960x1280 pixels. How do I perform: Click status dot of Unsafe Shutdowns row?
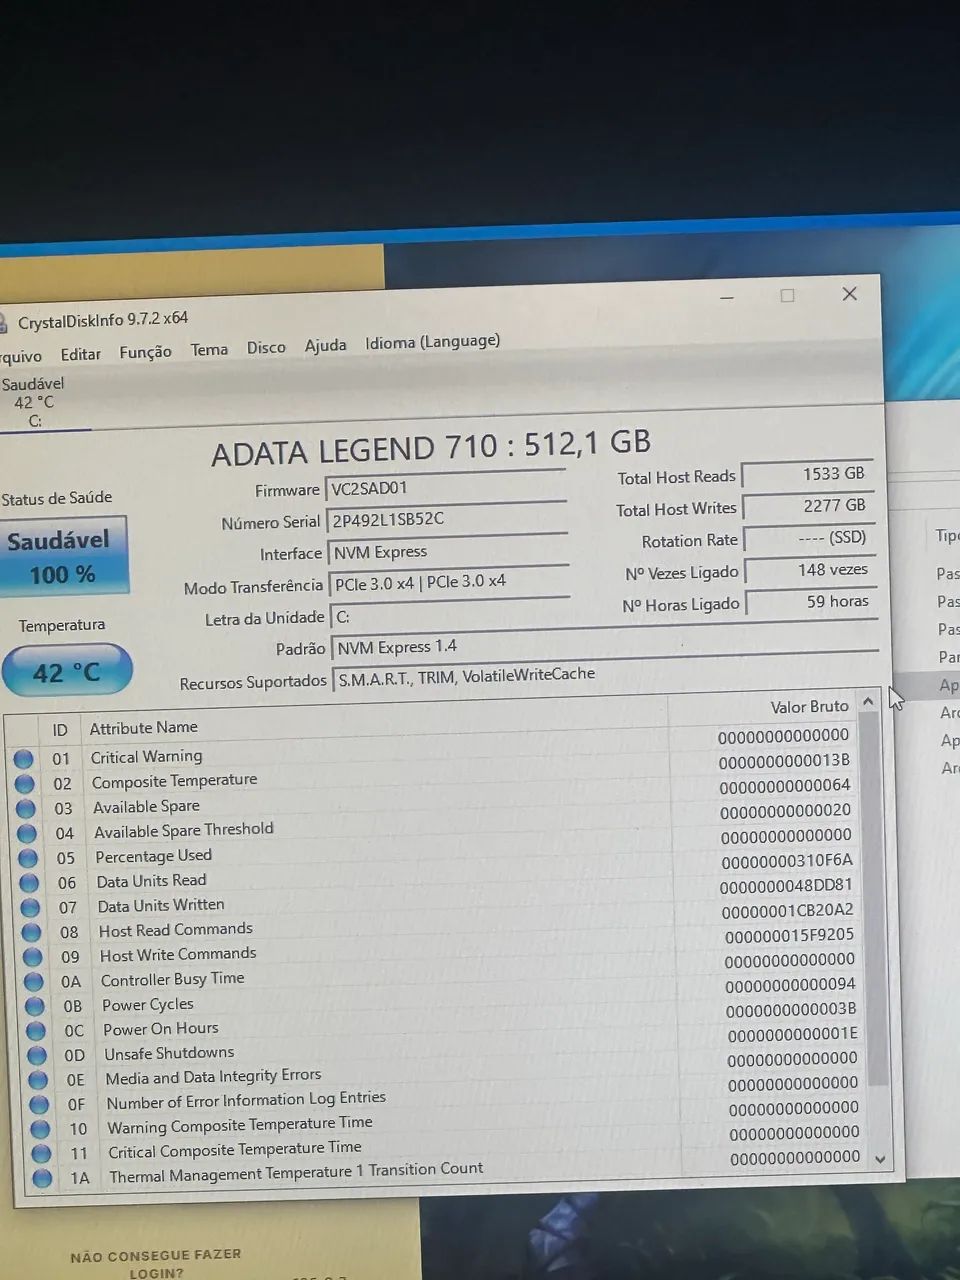37,1055
